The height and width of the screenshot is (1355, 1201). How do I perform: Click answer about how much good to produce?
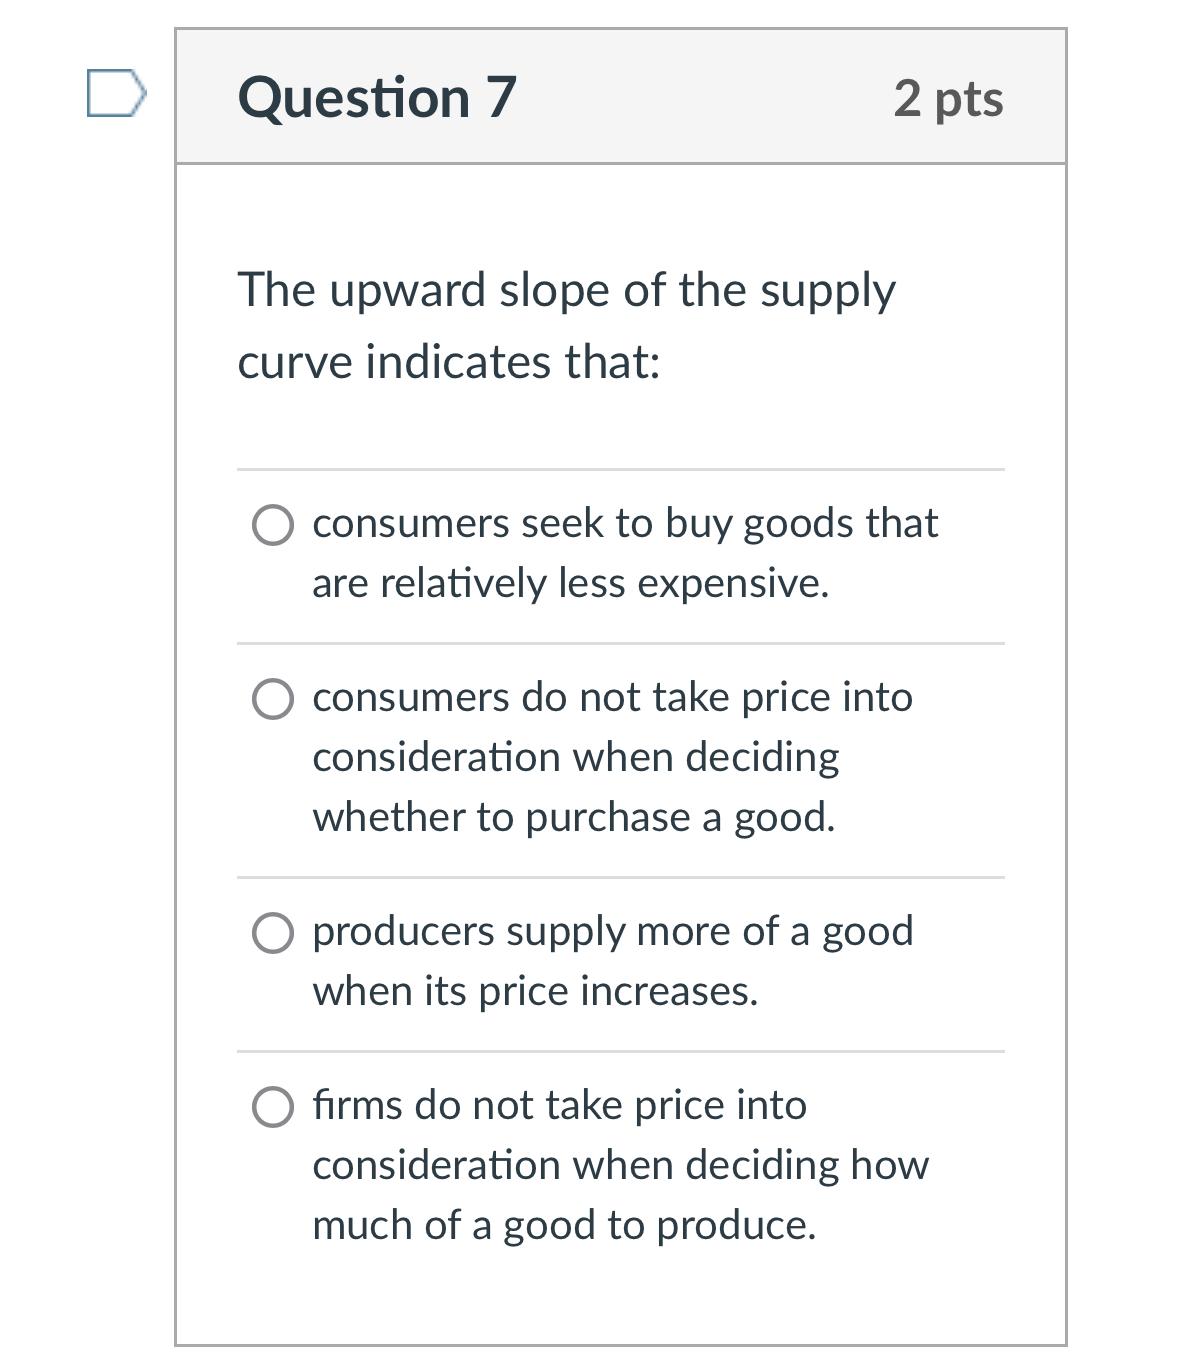point(564,1223)
